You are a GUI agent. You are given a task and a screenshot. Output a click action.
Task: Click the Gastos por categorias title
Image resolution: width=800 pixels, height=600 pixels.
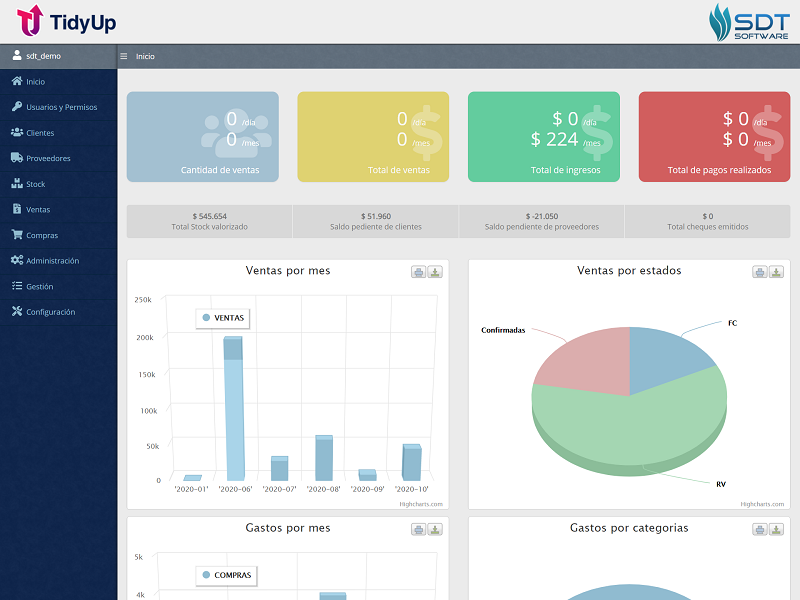click(x=629, y=528)
